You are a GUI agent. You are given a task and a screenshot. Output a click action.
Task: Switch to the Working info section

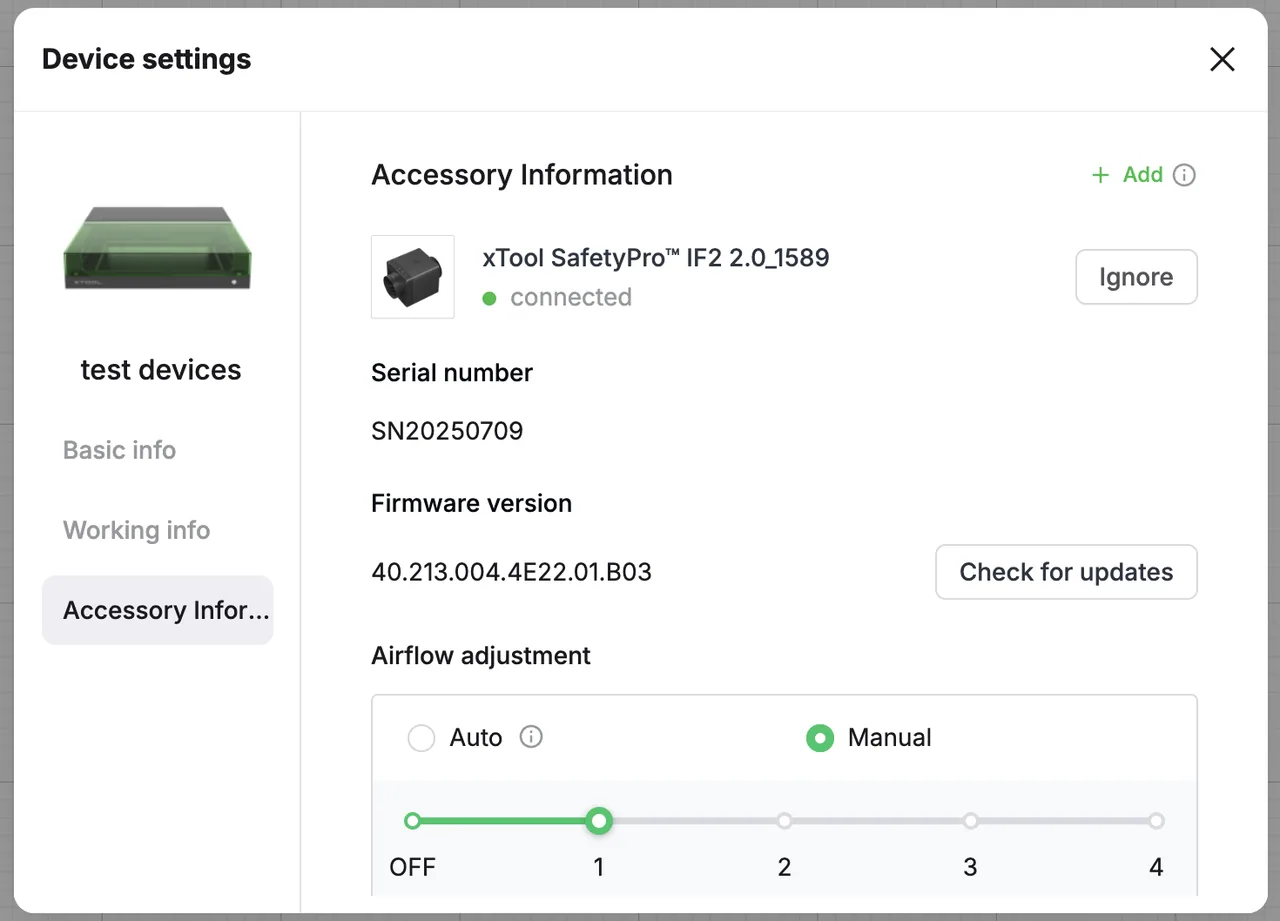[137, 530]
